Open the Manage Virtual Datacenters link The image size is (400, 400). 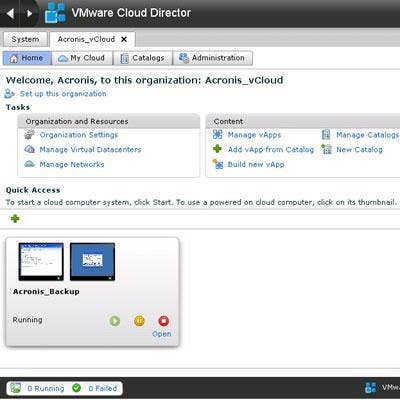point(90,149)
